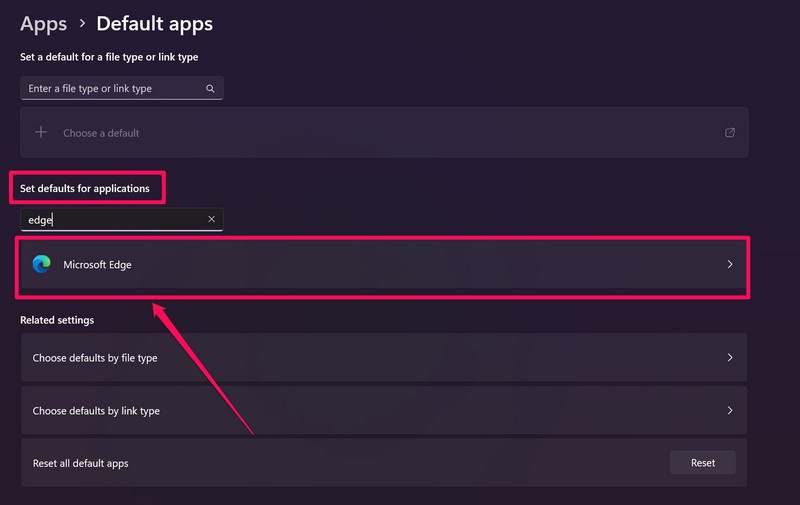Screen dimensions: 800x505
Task: Expand Microsoft Edge defaults using its chevron
Action: 730,265
